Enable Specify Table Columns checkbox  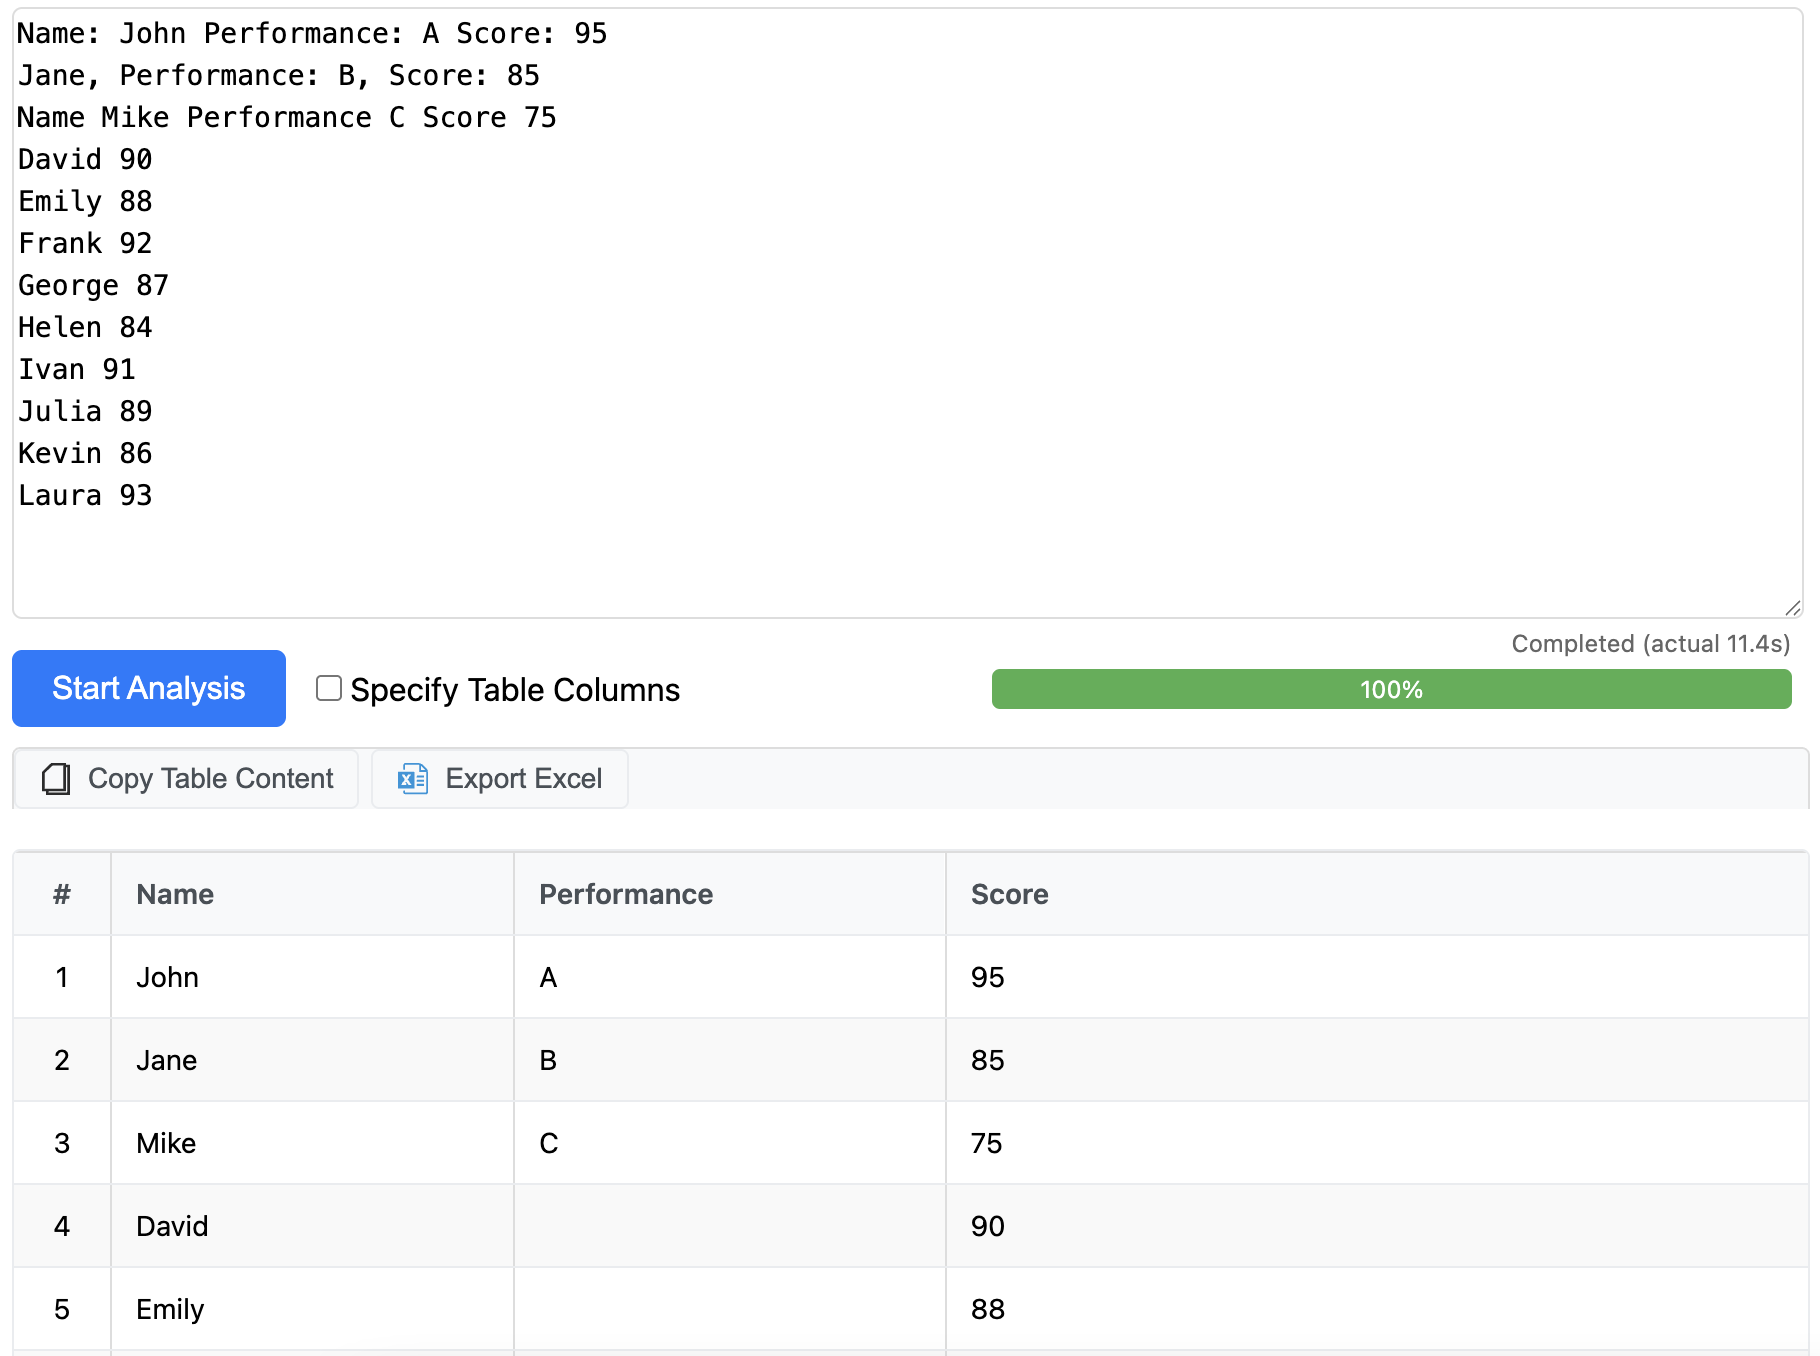(x=329, y=688)
